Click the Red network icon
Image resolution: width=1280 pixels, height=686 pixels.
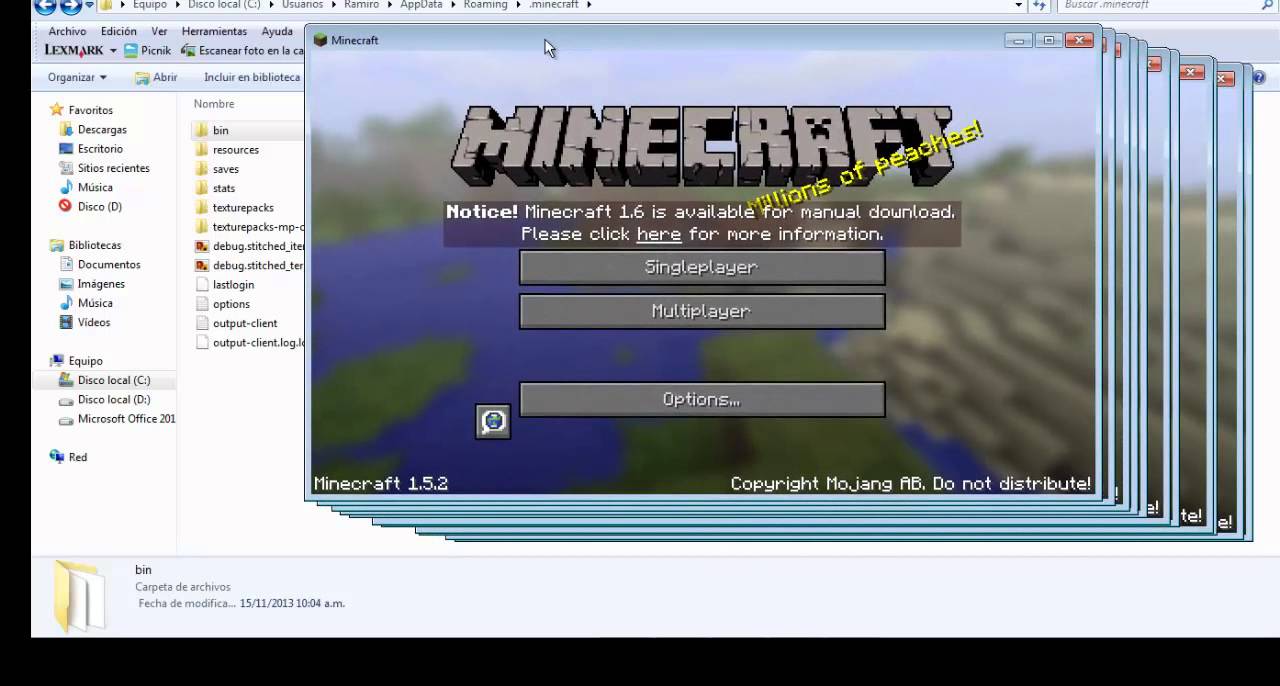56,457
